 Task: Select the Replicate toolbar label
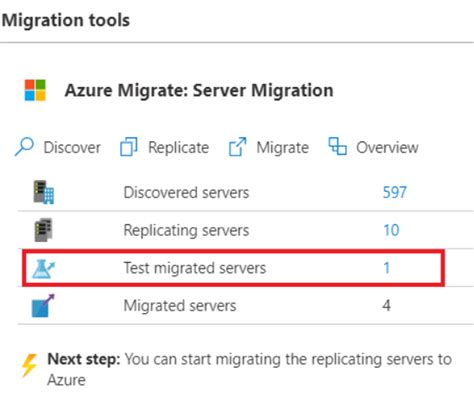[x=179, y=147]
